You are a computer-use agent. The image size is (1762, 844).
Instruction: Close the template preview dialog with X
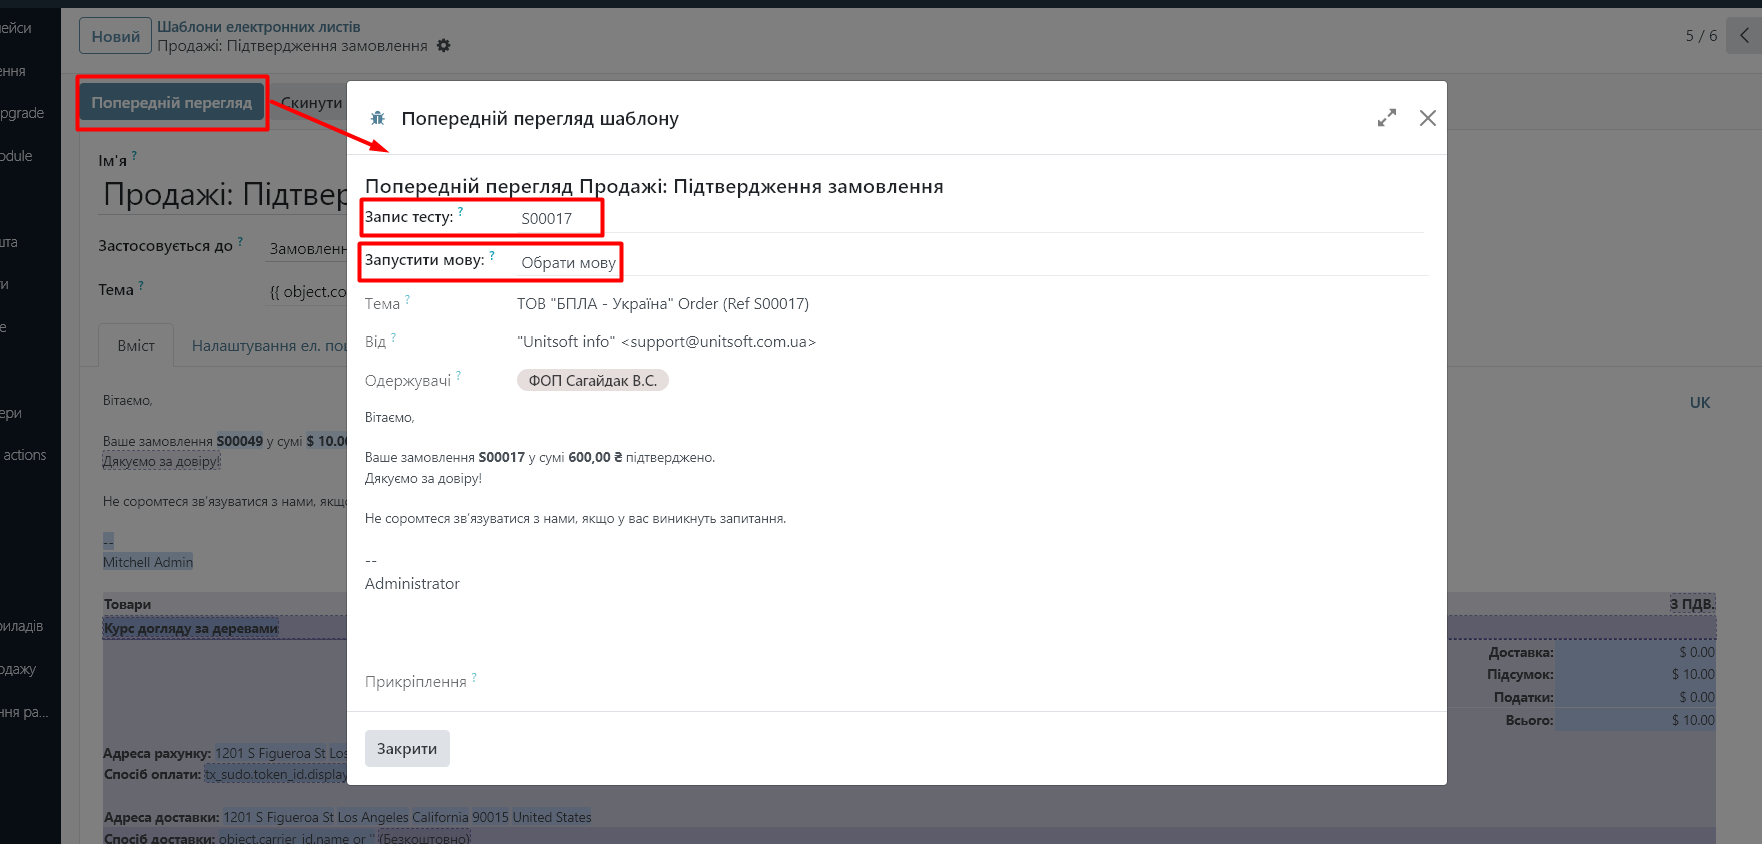(1427, 118)
